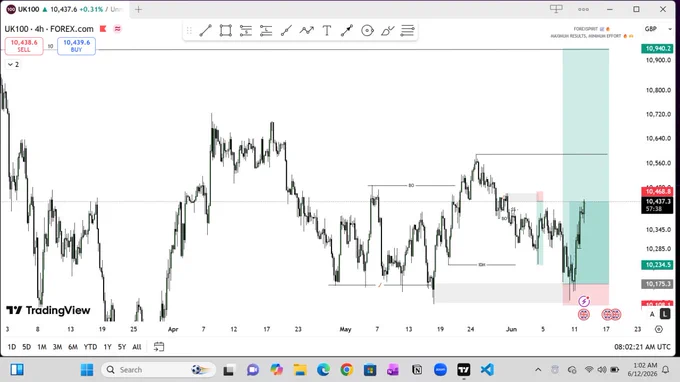The width and height of the screenshot is (680, 382).
Task: Click the current price 10,437.3 label
Action: (x=657, y=205)
